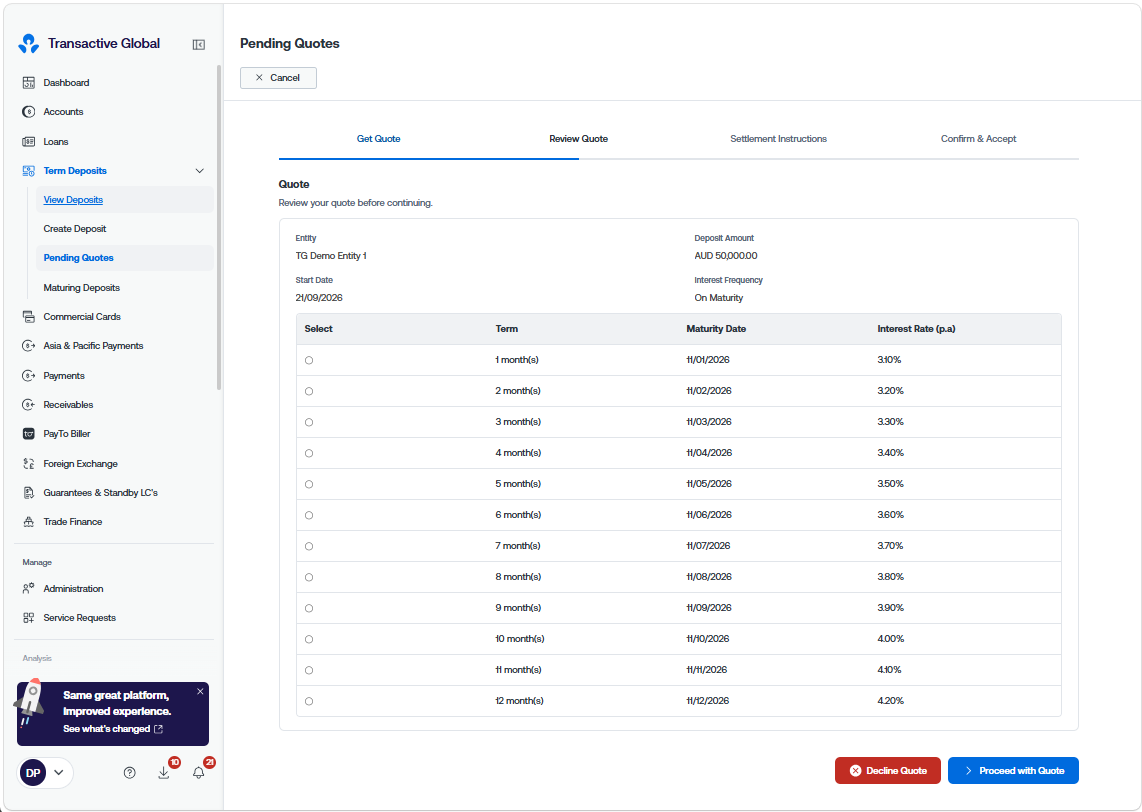Click the Cancel button
The width and height of the screenshot is (1142, 812).
(x=278, y=78)
